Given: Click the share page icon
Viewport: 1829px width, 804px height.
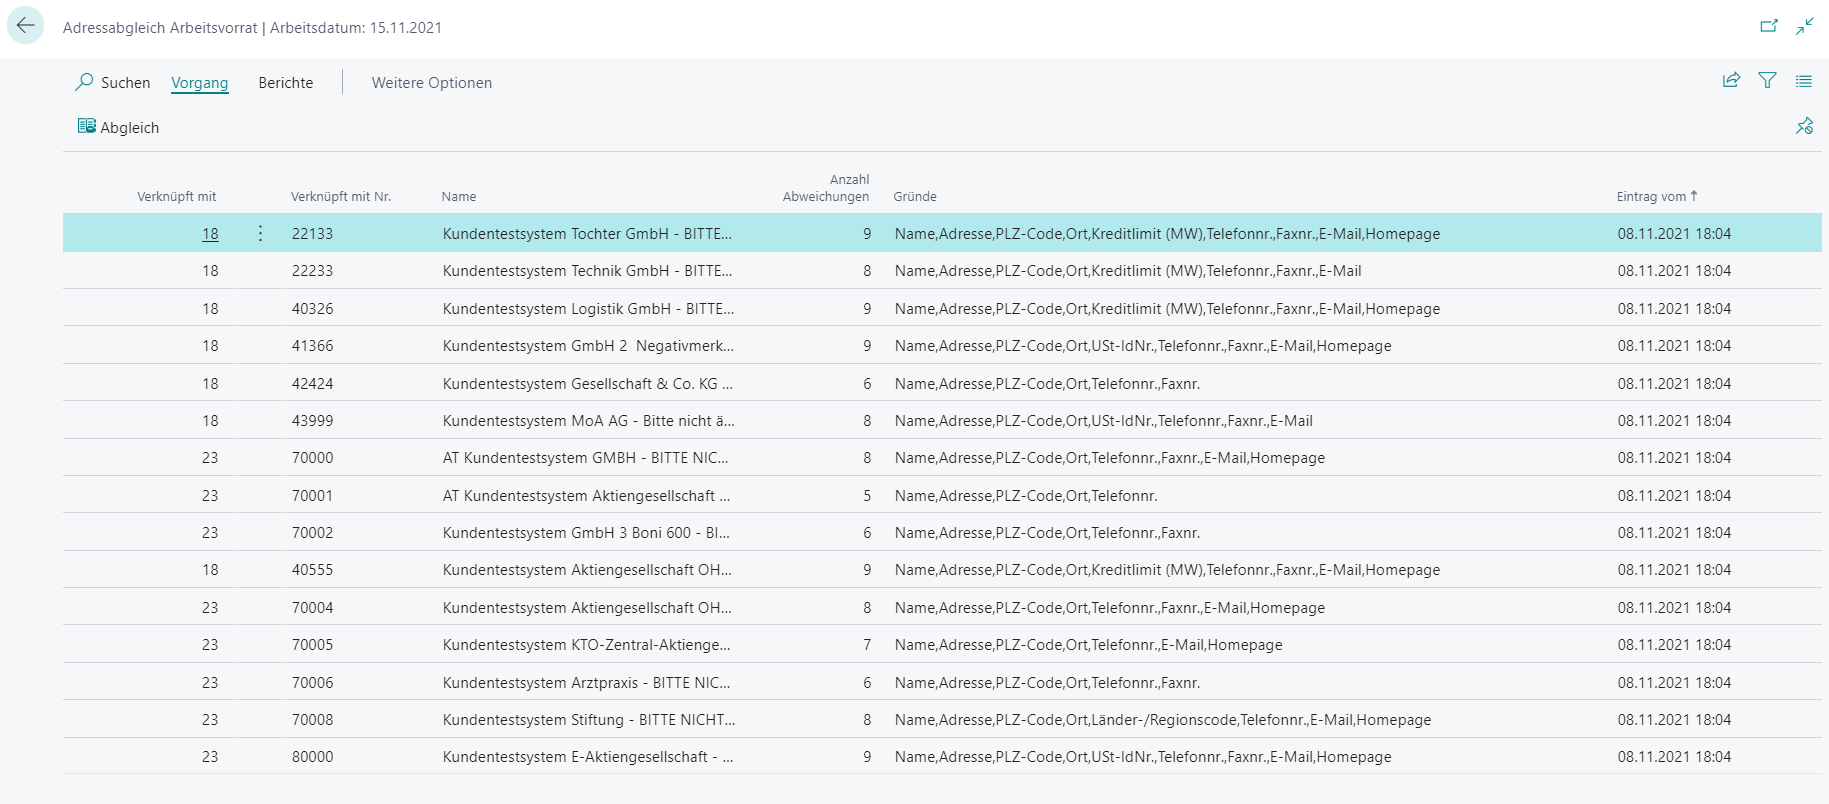Looking at the screenshot, I should point(1731,81).
